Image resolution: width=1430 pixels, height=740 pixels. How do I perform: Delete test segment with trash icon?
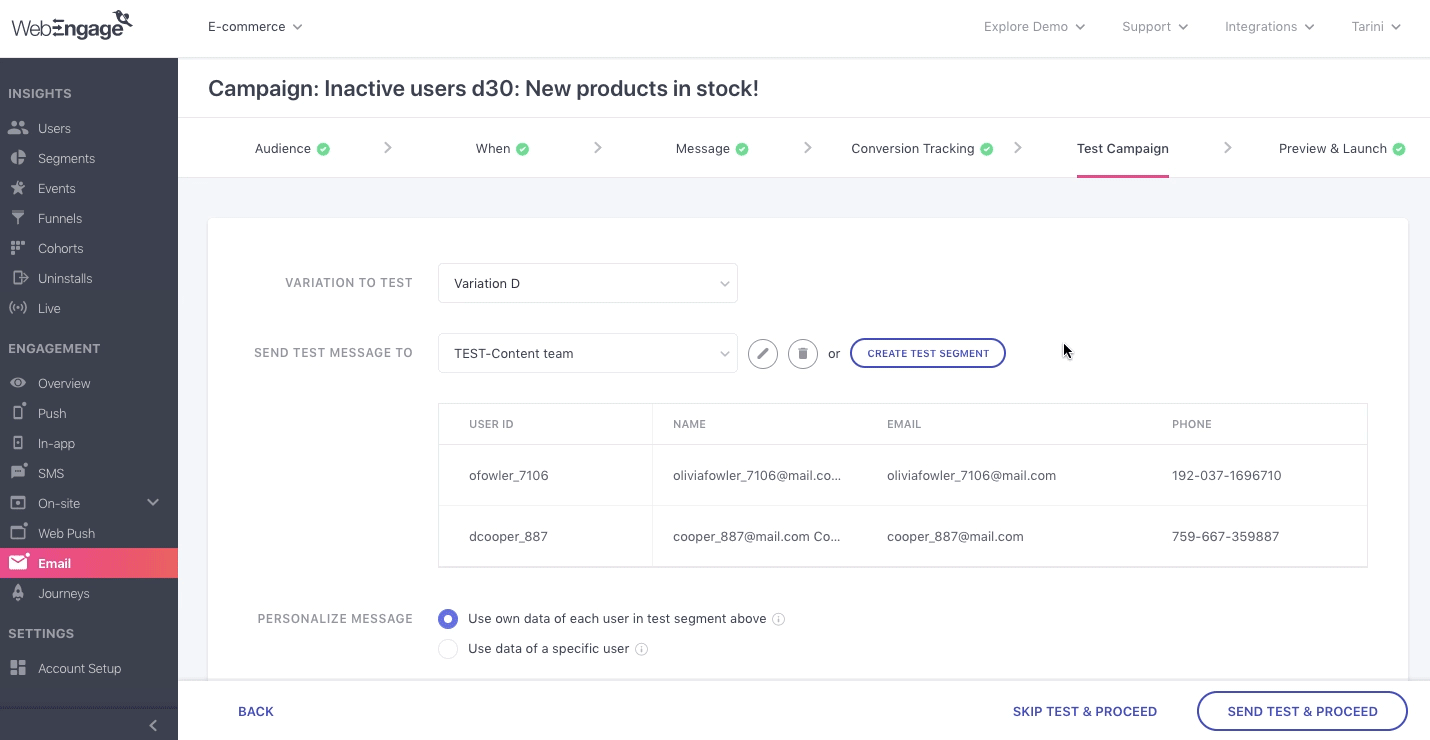[x=803, y=354]
